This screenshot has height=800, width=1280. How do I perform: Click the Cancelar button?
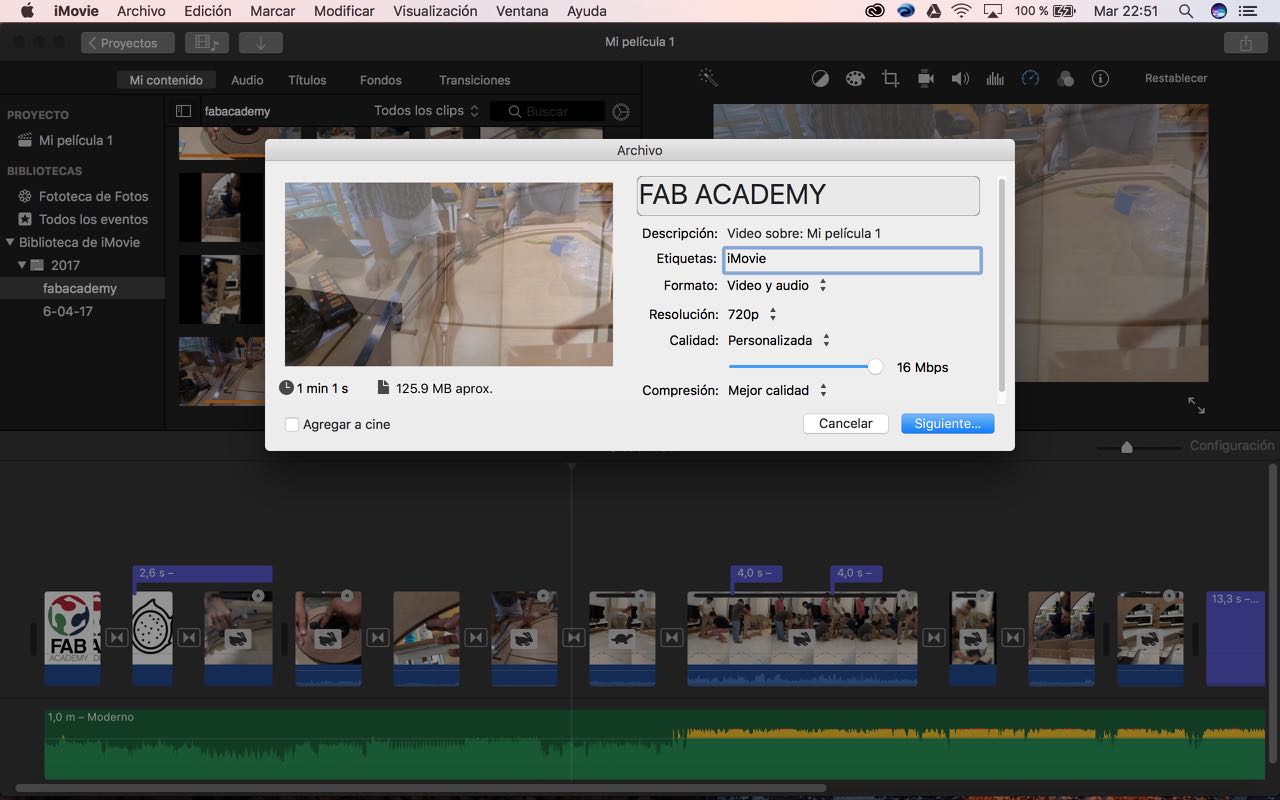[846, 424]
